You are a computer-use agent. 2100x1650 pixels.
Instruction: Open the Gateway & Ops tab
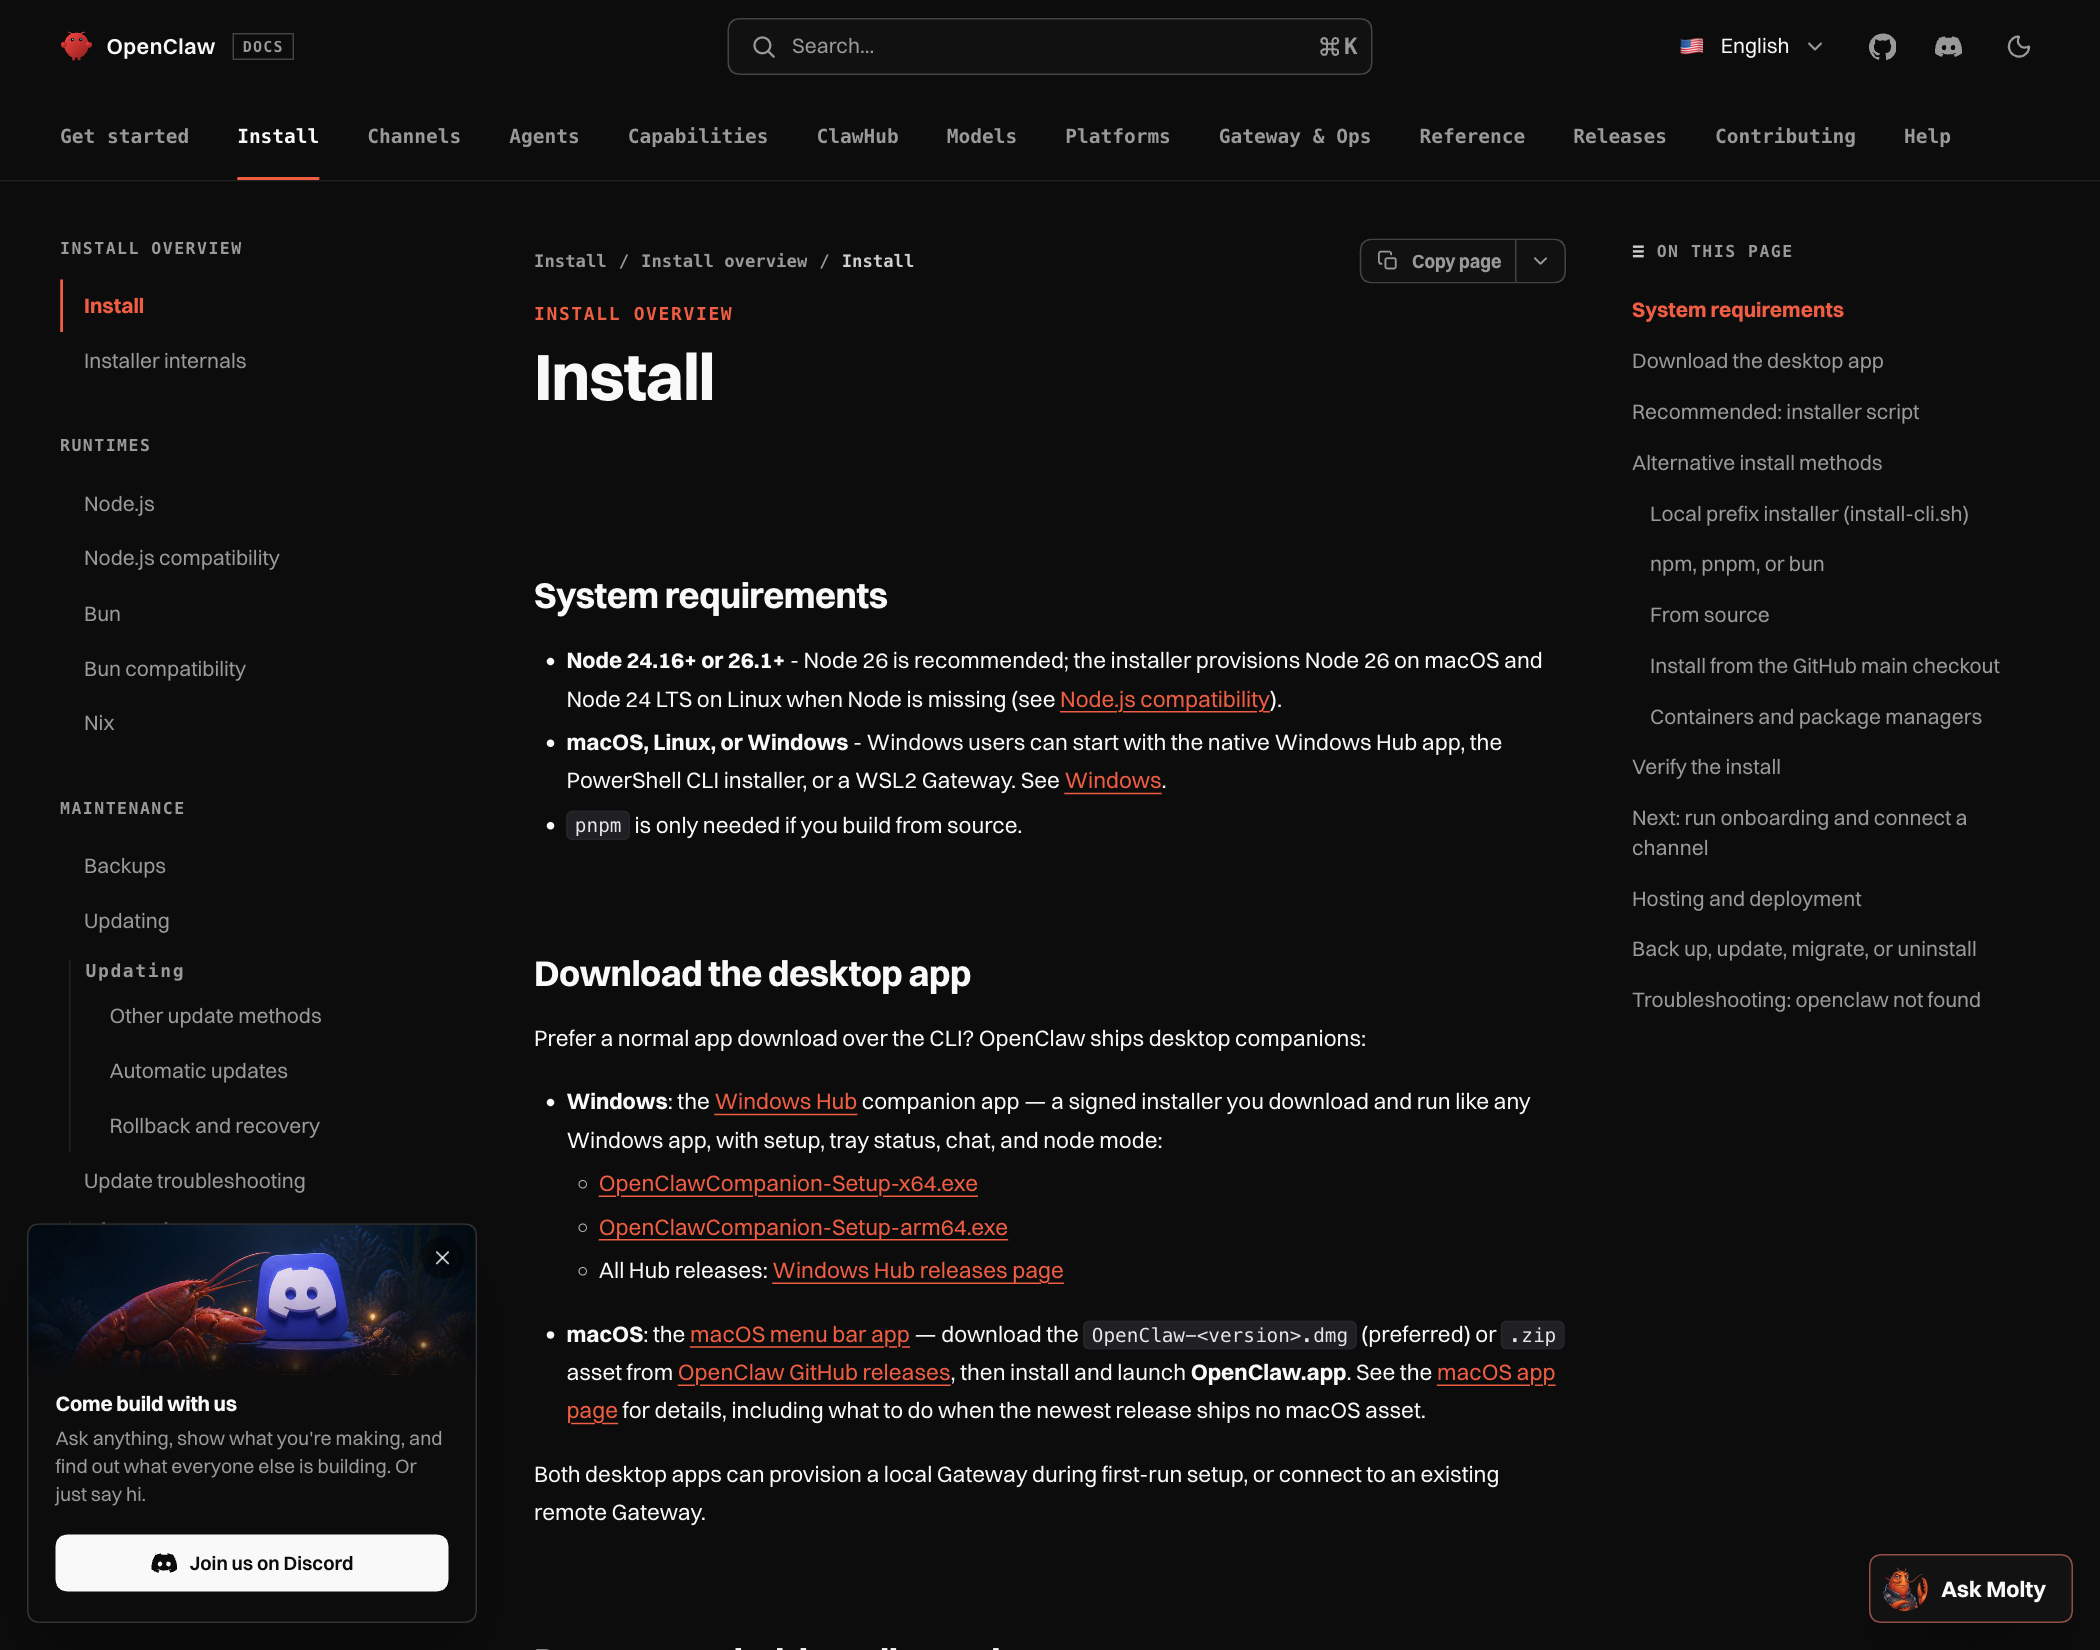coord(1294,136)
